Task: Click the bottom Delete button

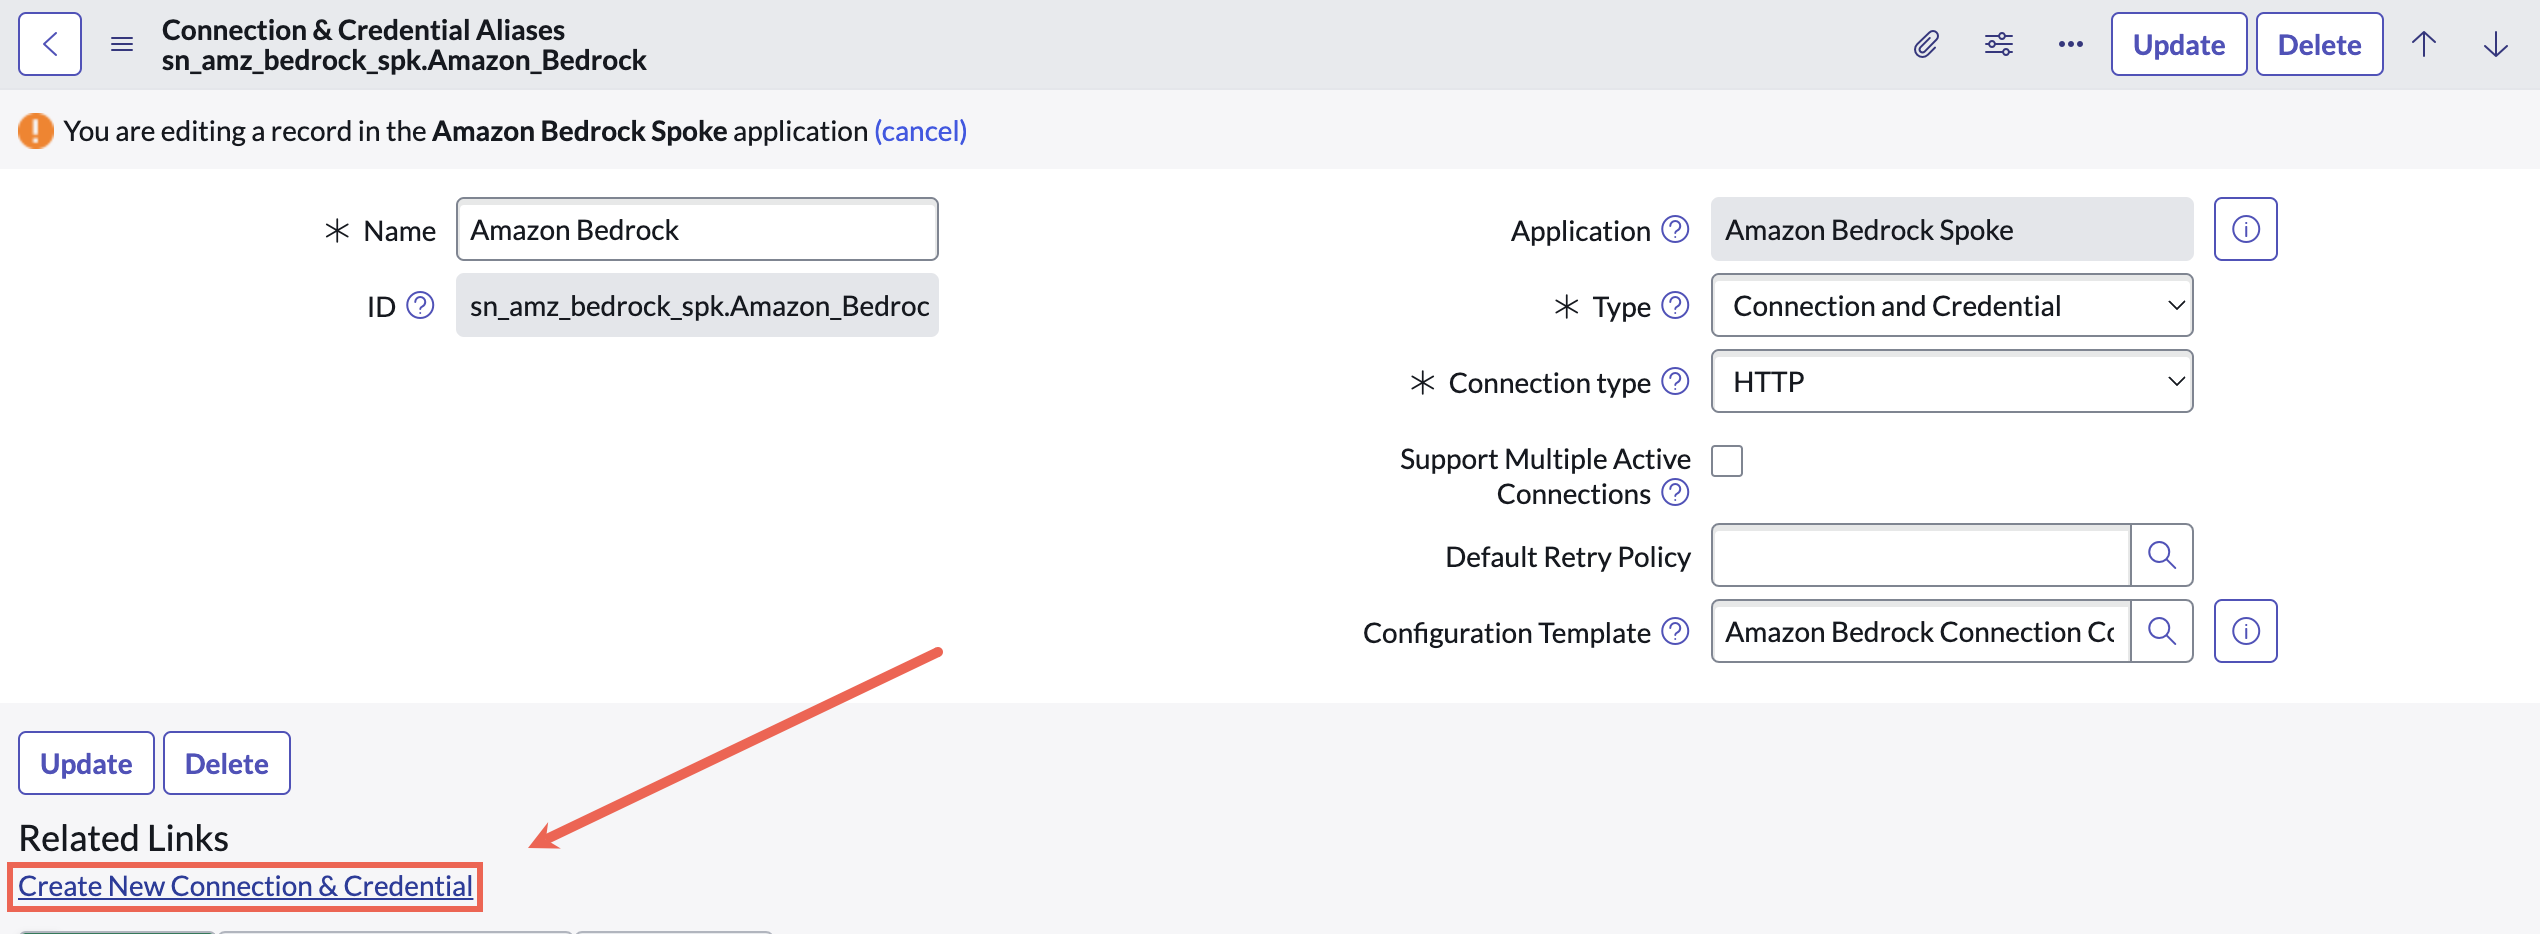Action: 227,763
